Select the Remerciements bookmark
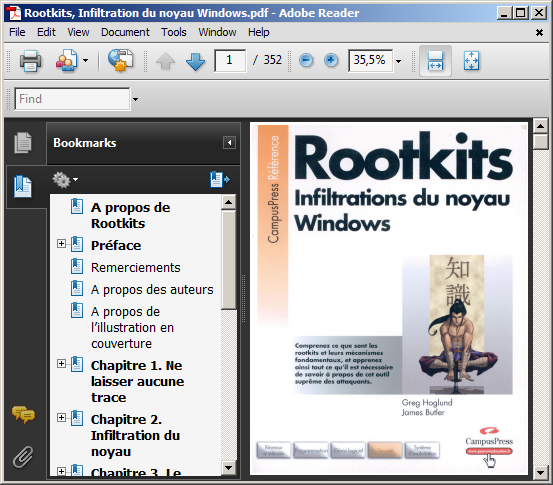Screen dimensions: 553x485 point(136,268)
